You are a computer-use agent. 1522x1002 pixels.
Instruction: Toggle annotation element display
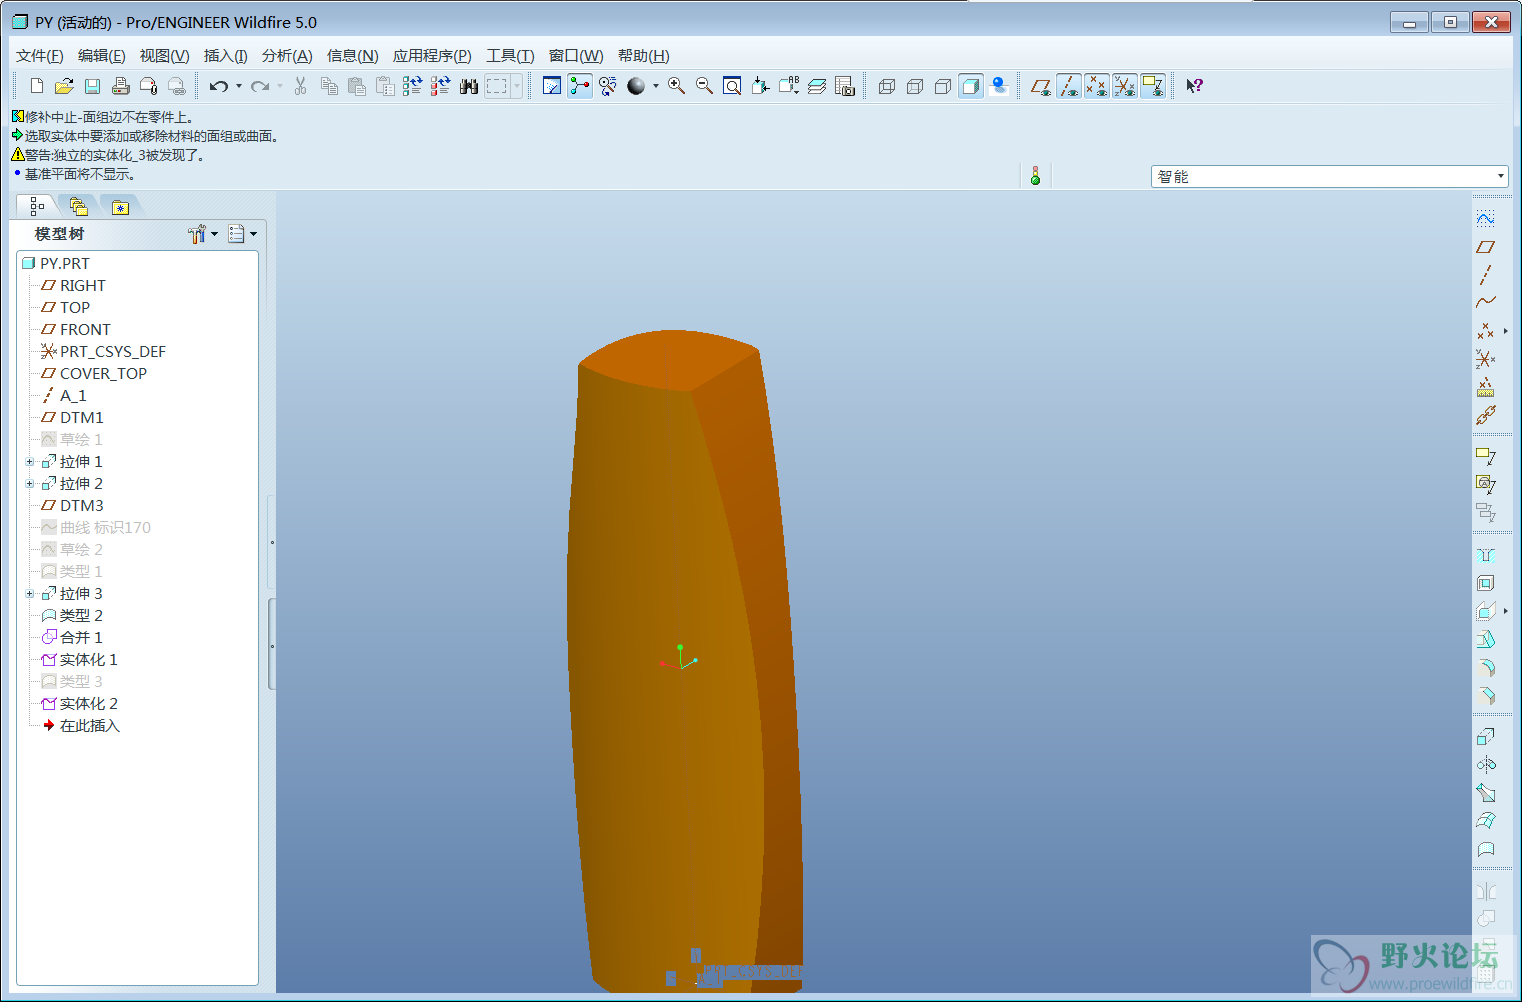1153,86
